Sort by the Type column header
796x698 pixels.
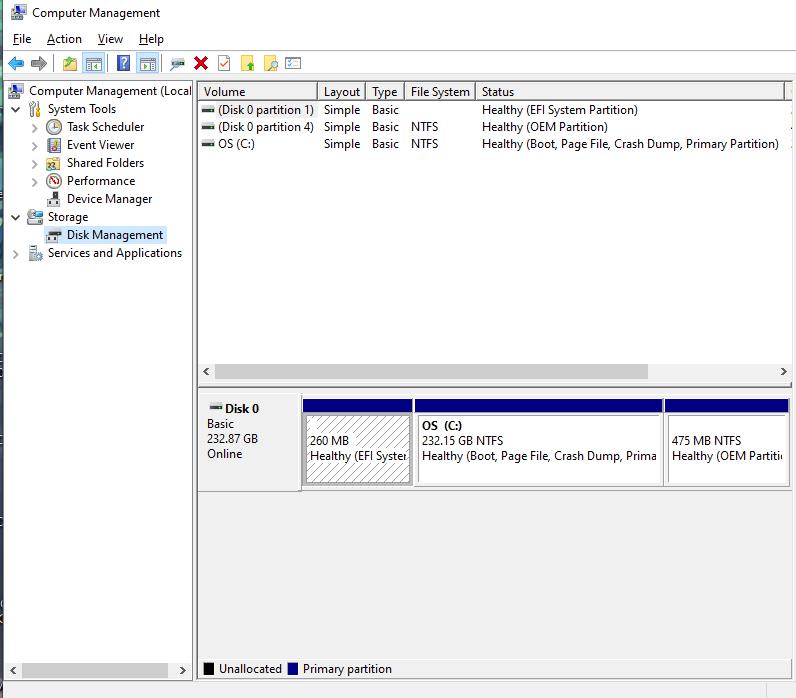tap(385, 92)
